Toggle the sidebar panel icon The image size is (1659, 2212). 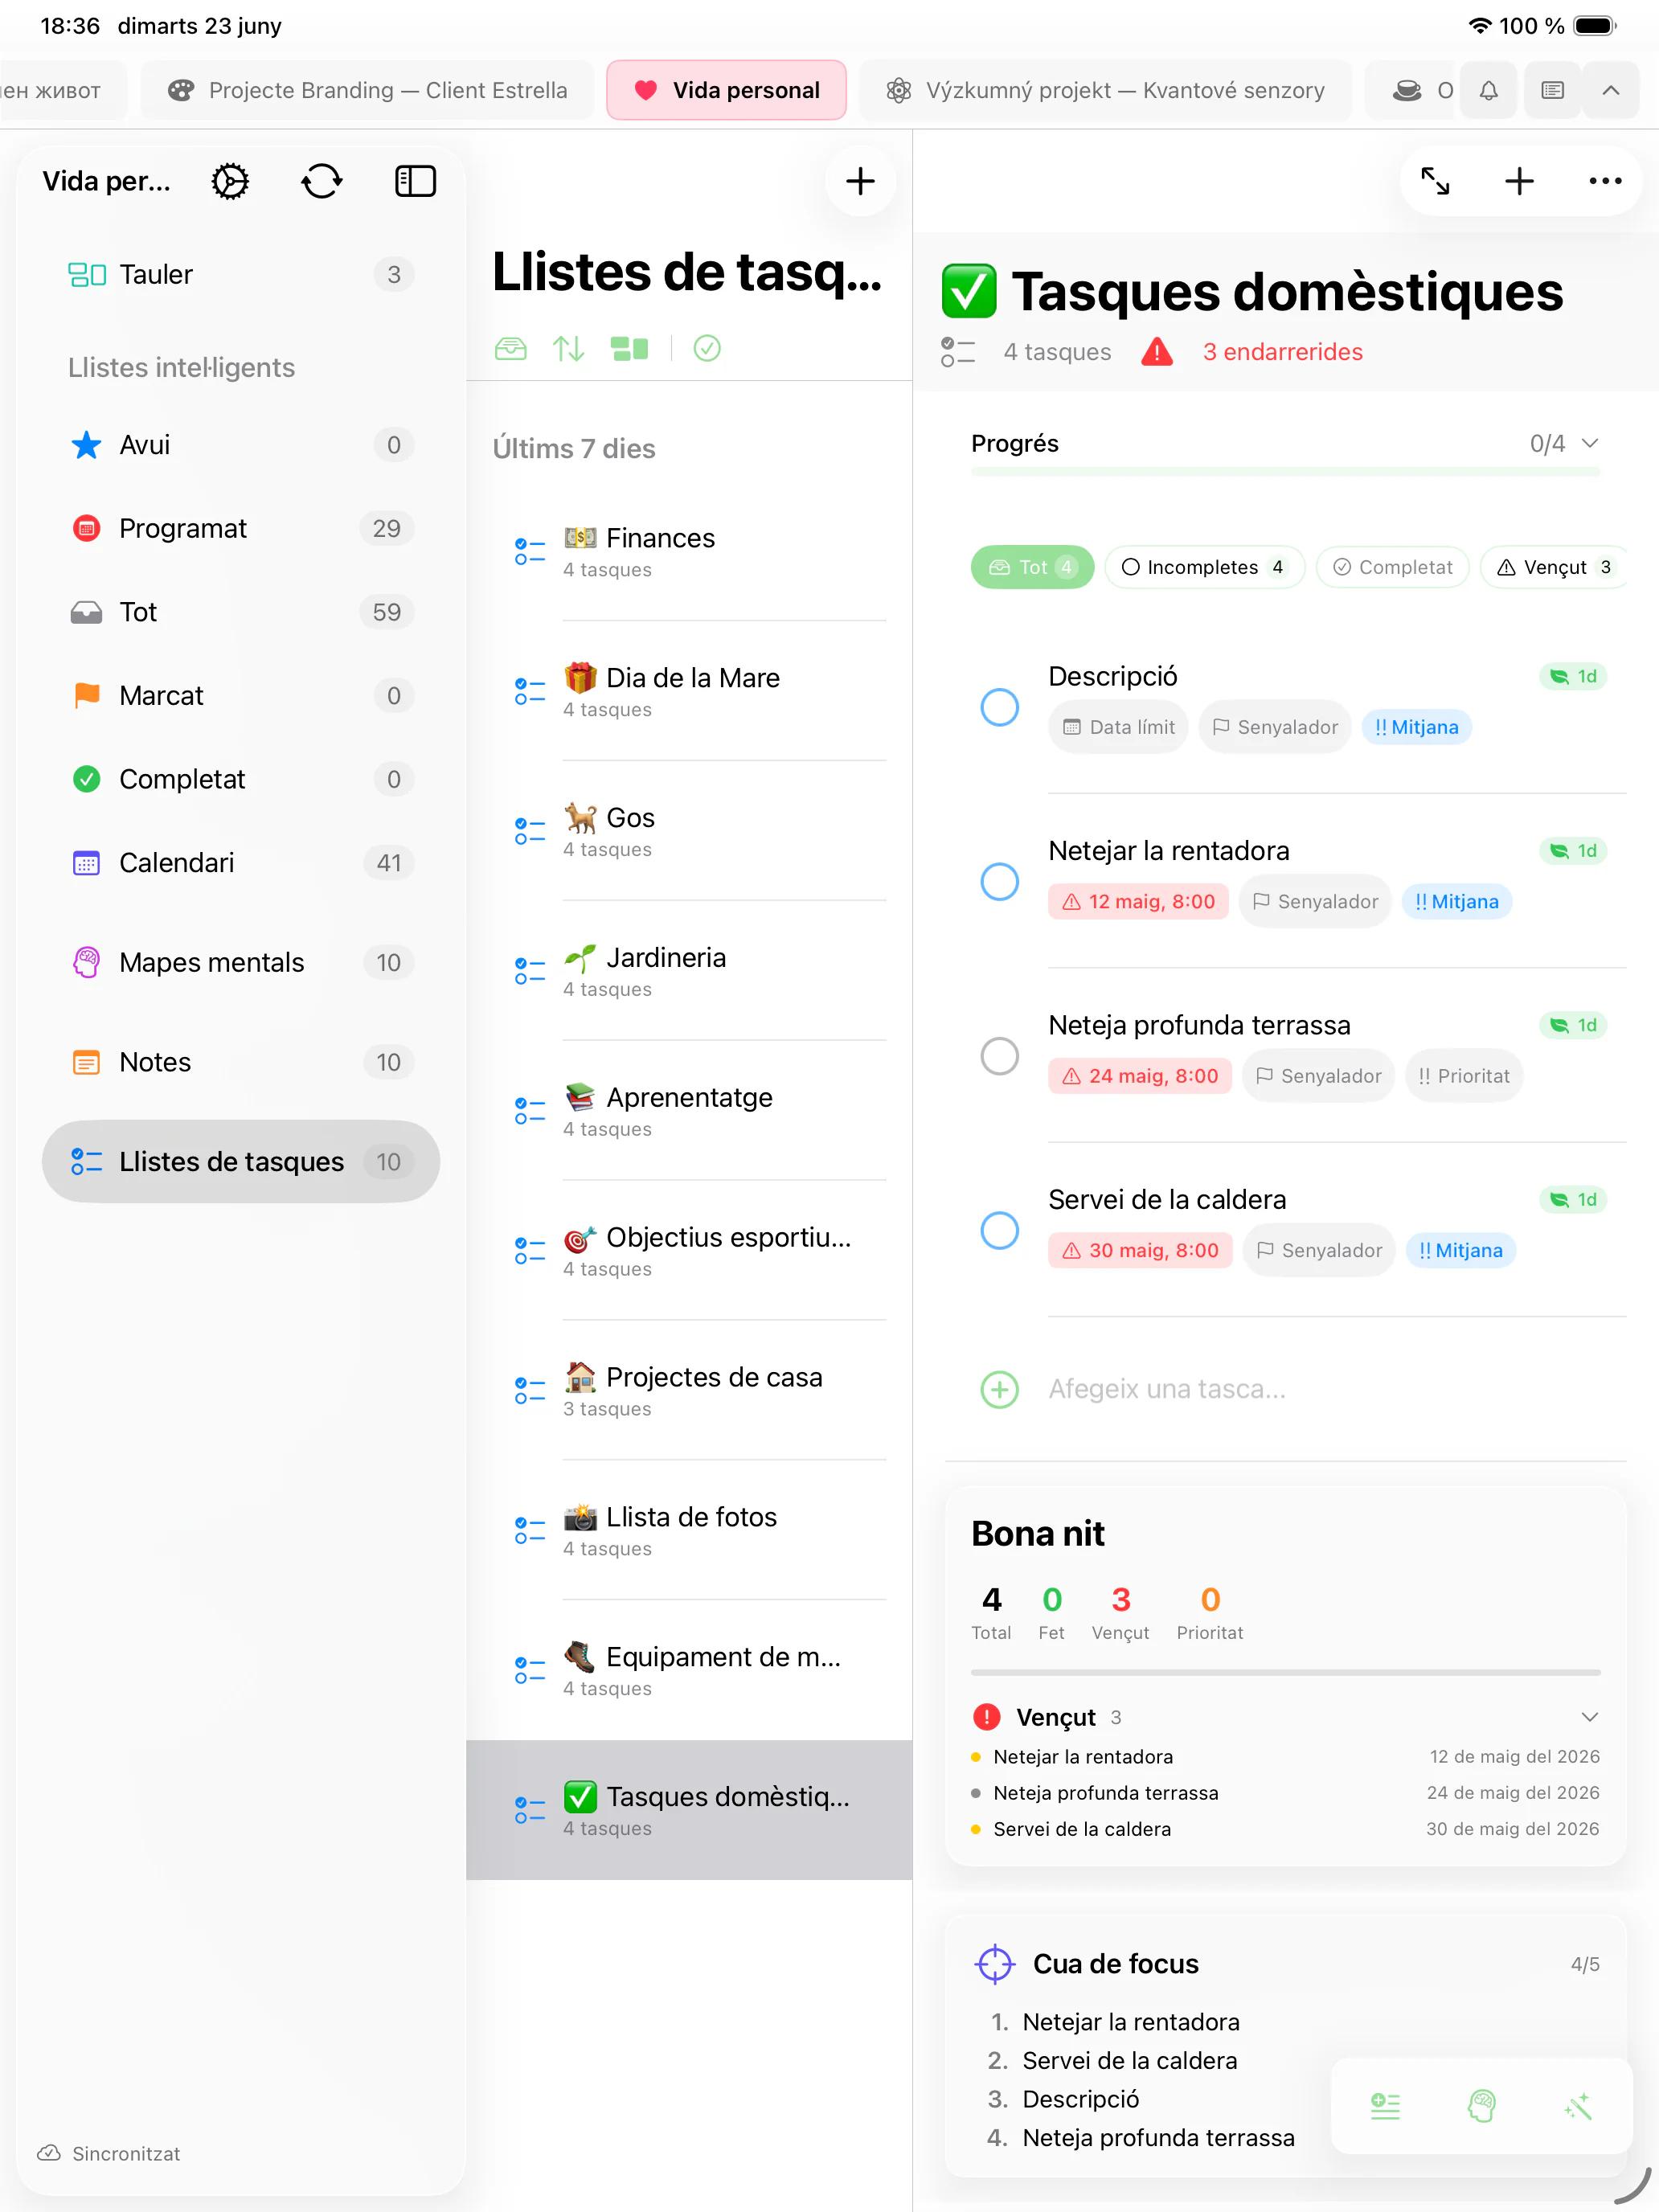pyautogui.click(x=415, y=181)
